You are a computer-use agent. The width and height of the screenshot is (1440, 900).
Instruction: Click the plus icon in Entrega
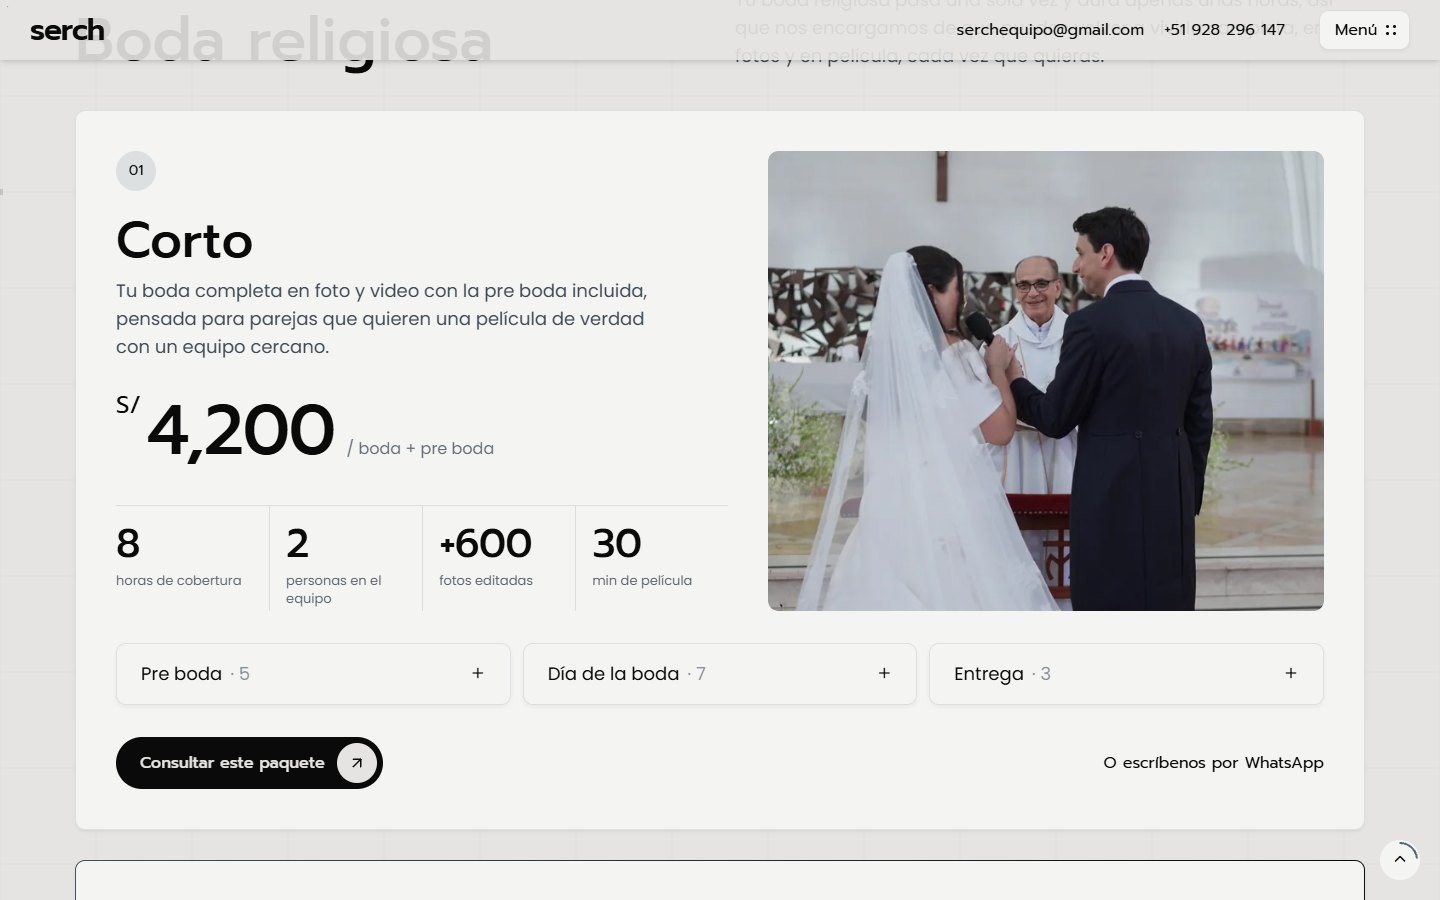[x=1291, y=673]
